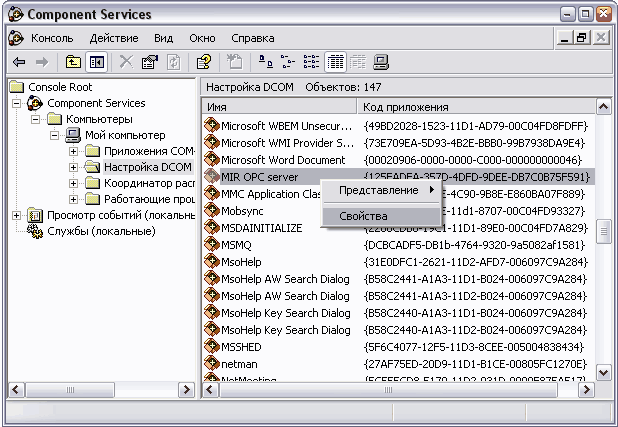Open the Вид menu
The image size is (618, 427).
coord(164,38)
